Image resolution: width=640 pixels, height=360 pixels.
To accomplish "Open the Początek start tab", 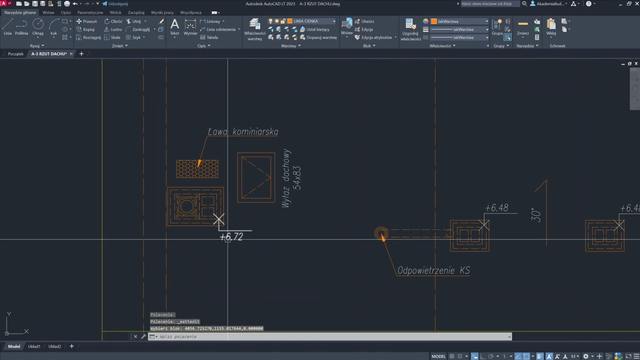I will (15, 54).
